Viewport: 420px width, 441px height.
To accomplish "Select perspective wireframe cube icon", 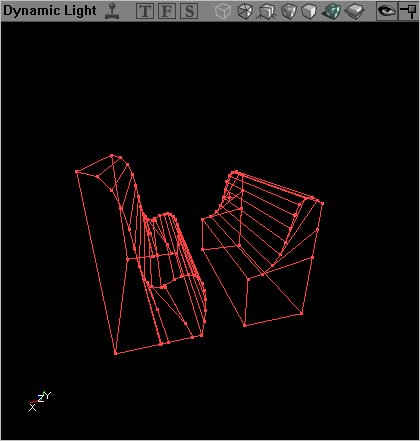I will click(x=223, y=11).
